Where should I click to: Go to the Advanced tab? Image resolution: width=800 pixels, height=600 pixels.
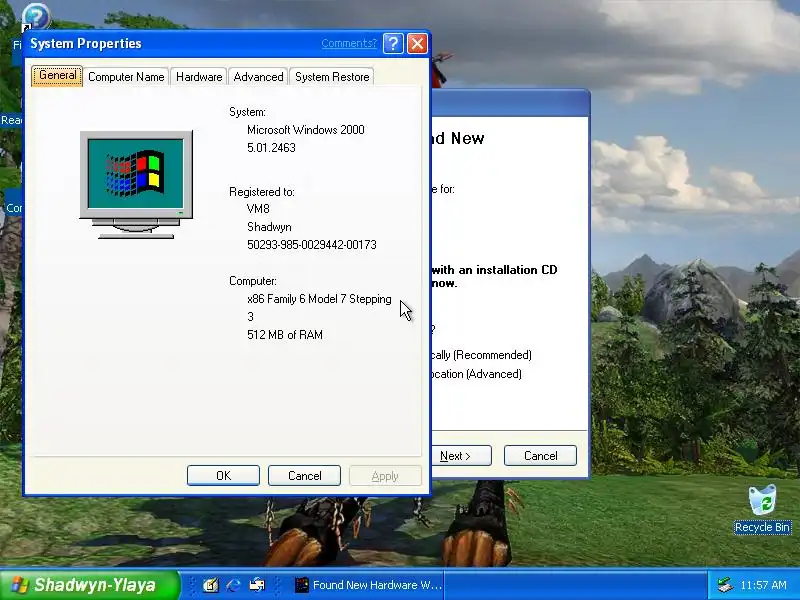click(x=258, y=77)
